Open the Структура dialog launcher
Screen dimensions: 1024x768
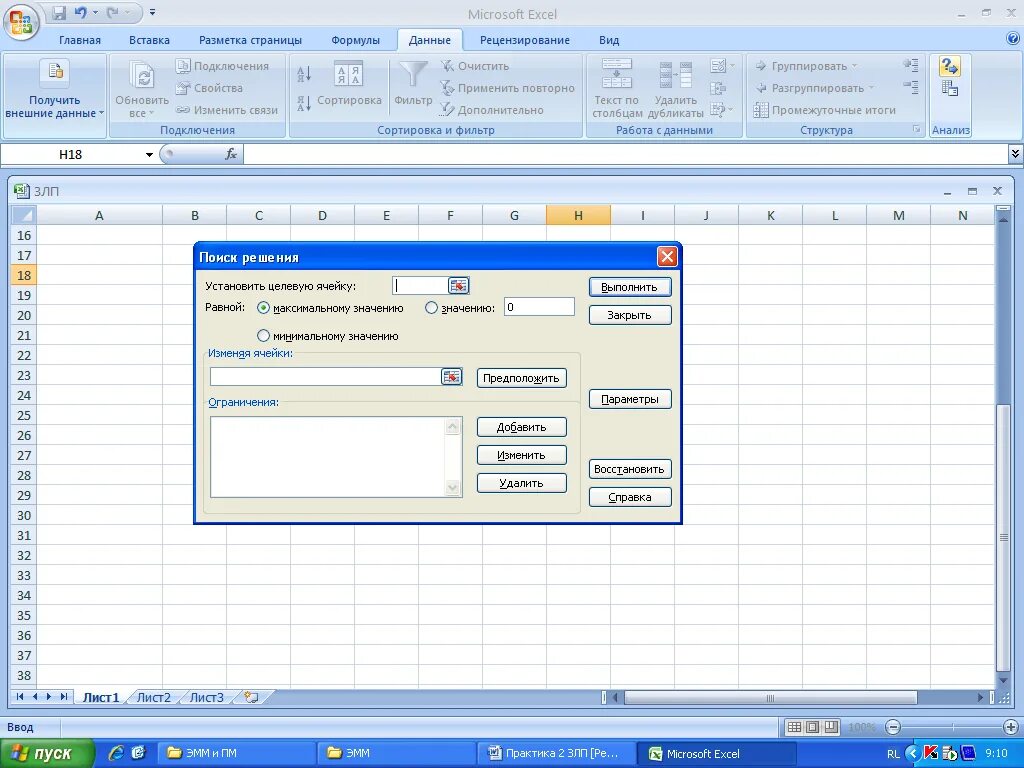(x=916, y=129)
